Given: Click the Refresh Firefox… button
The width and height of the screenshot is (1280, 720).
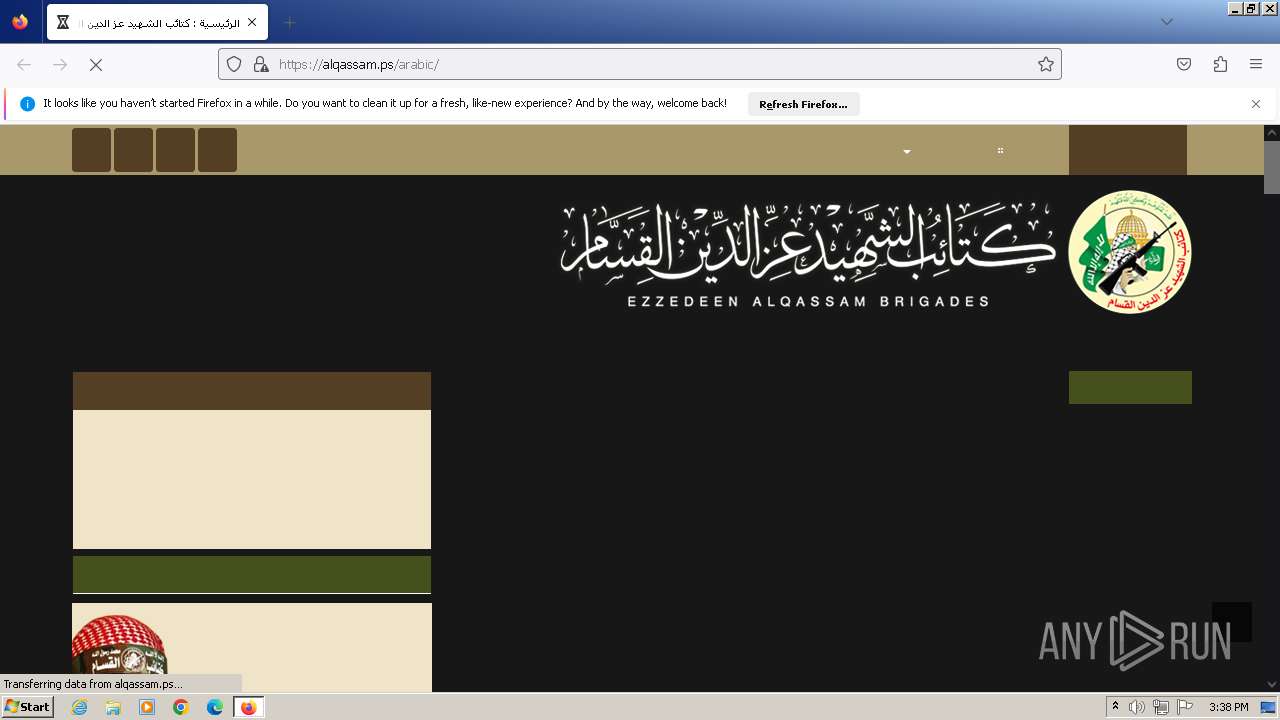Looking at the screenshot, I should click(x=803, y=104).
